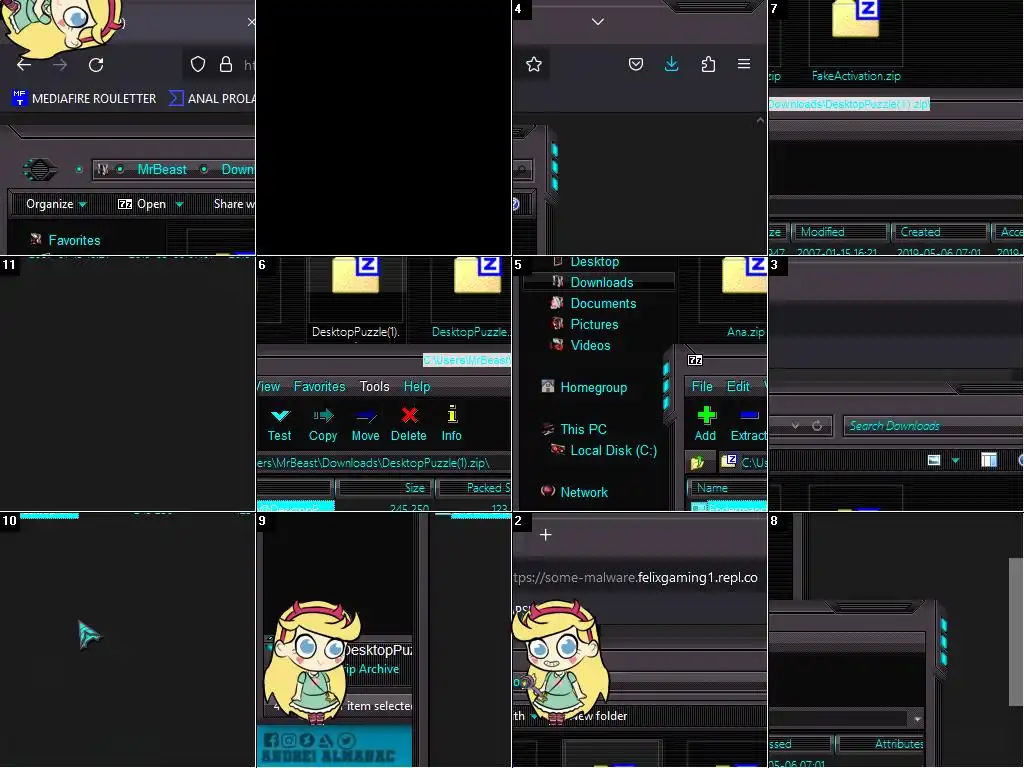Screen dimensions: 1024x768
Task: Click the browser forward arrow
Action: tap(60, 65)
